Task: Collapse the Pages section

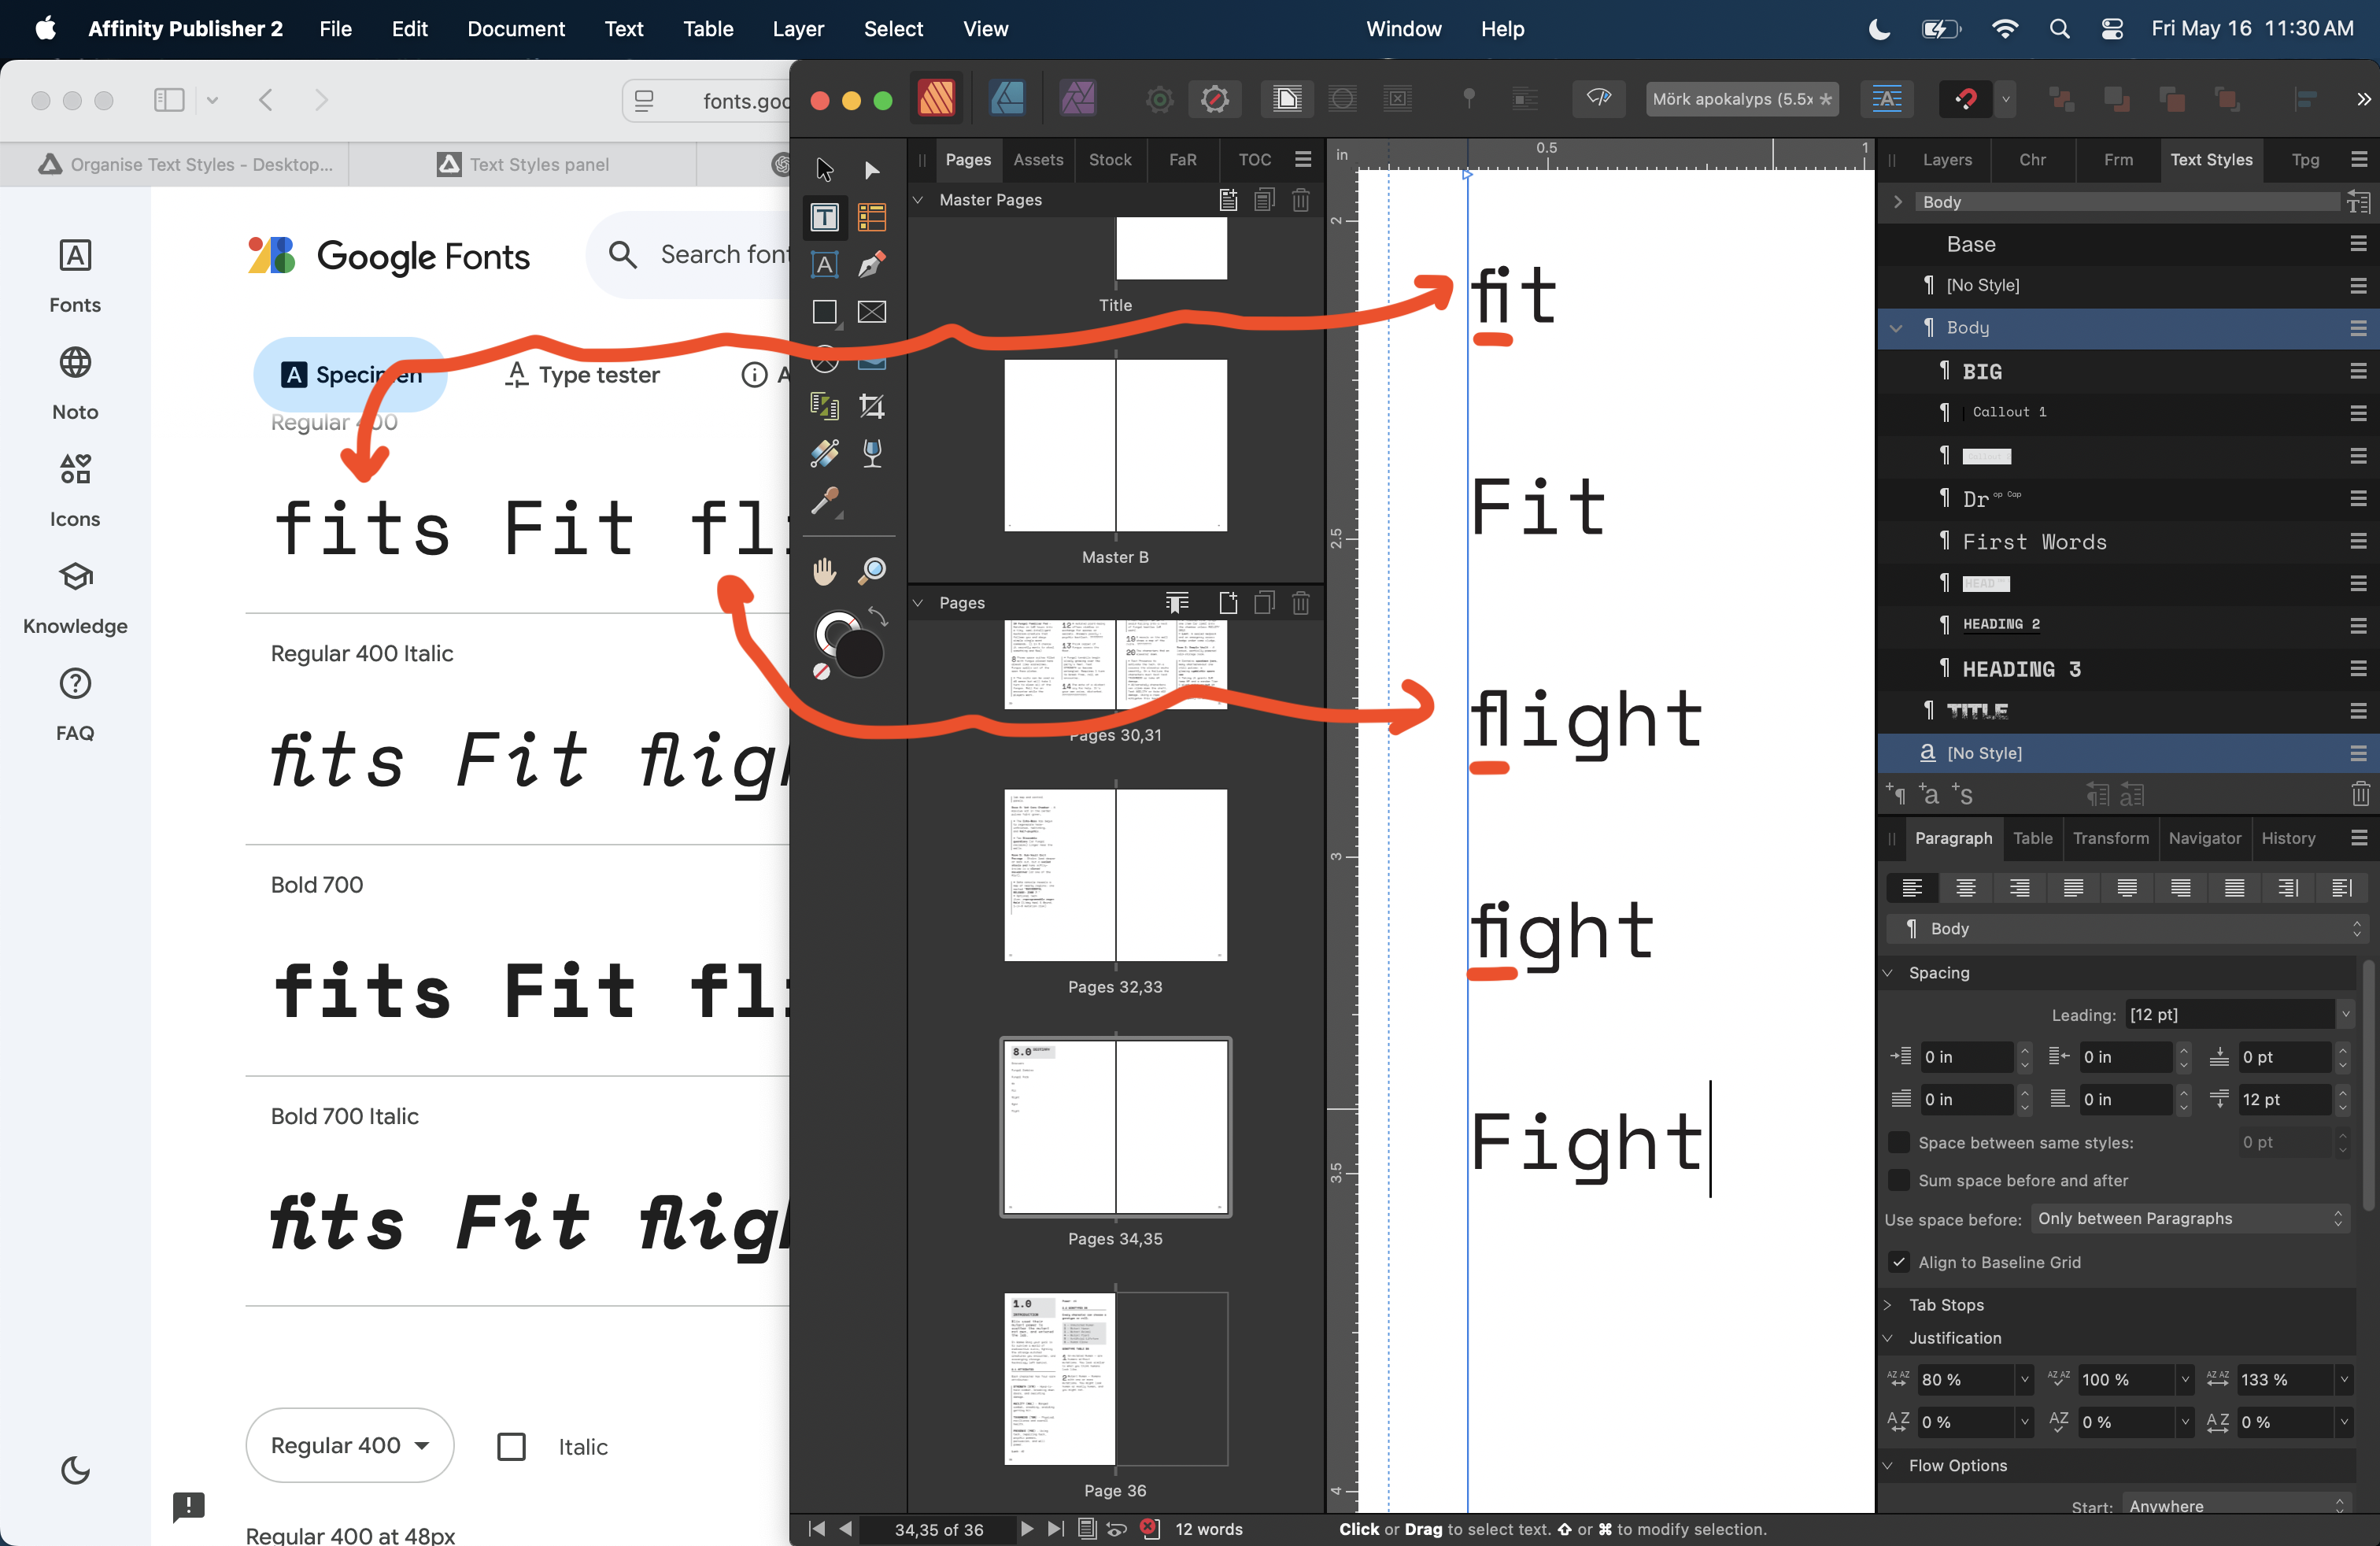Action: [x=917, y=603]
